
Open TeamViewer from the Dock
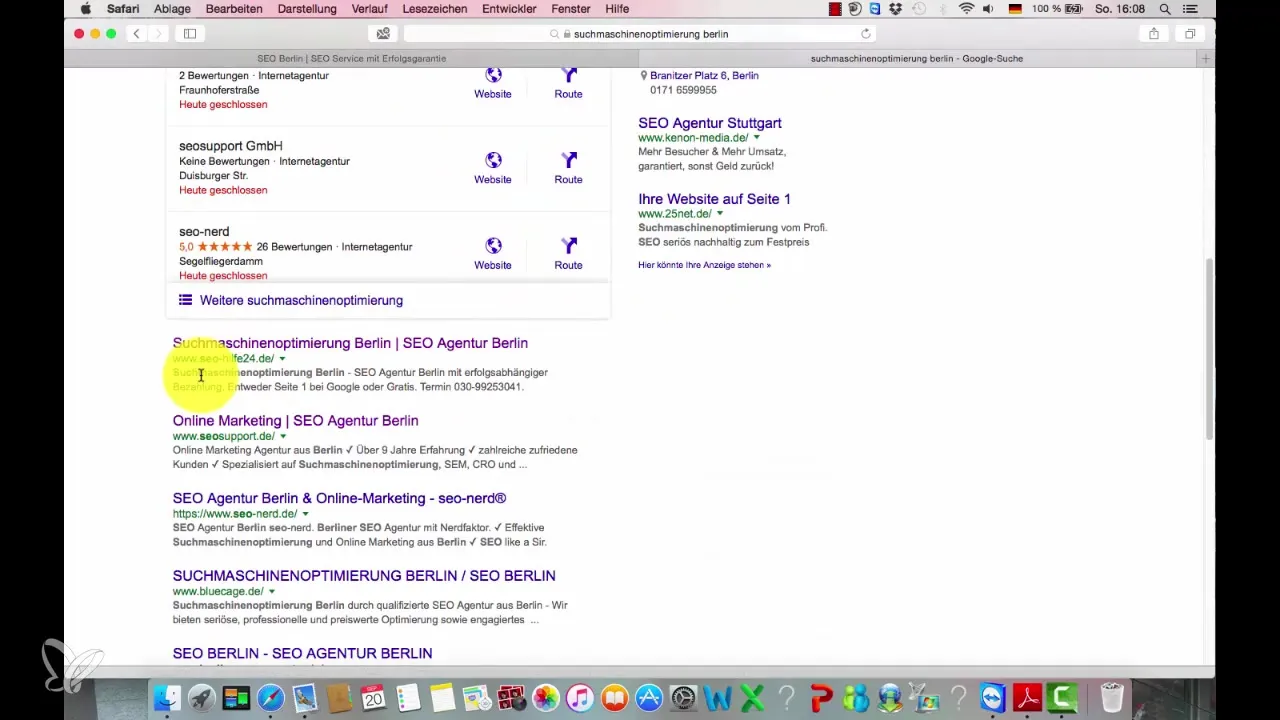pos(993,696)
